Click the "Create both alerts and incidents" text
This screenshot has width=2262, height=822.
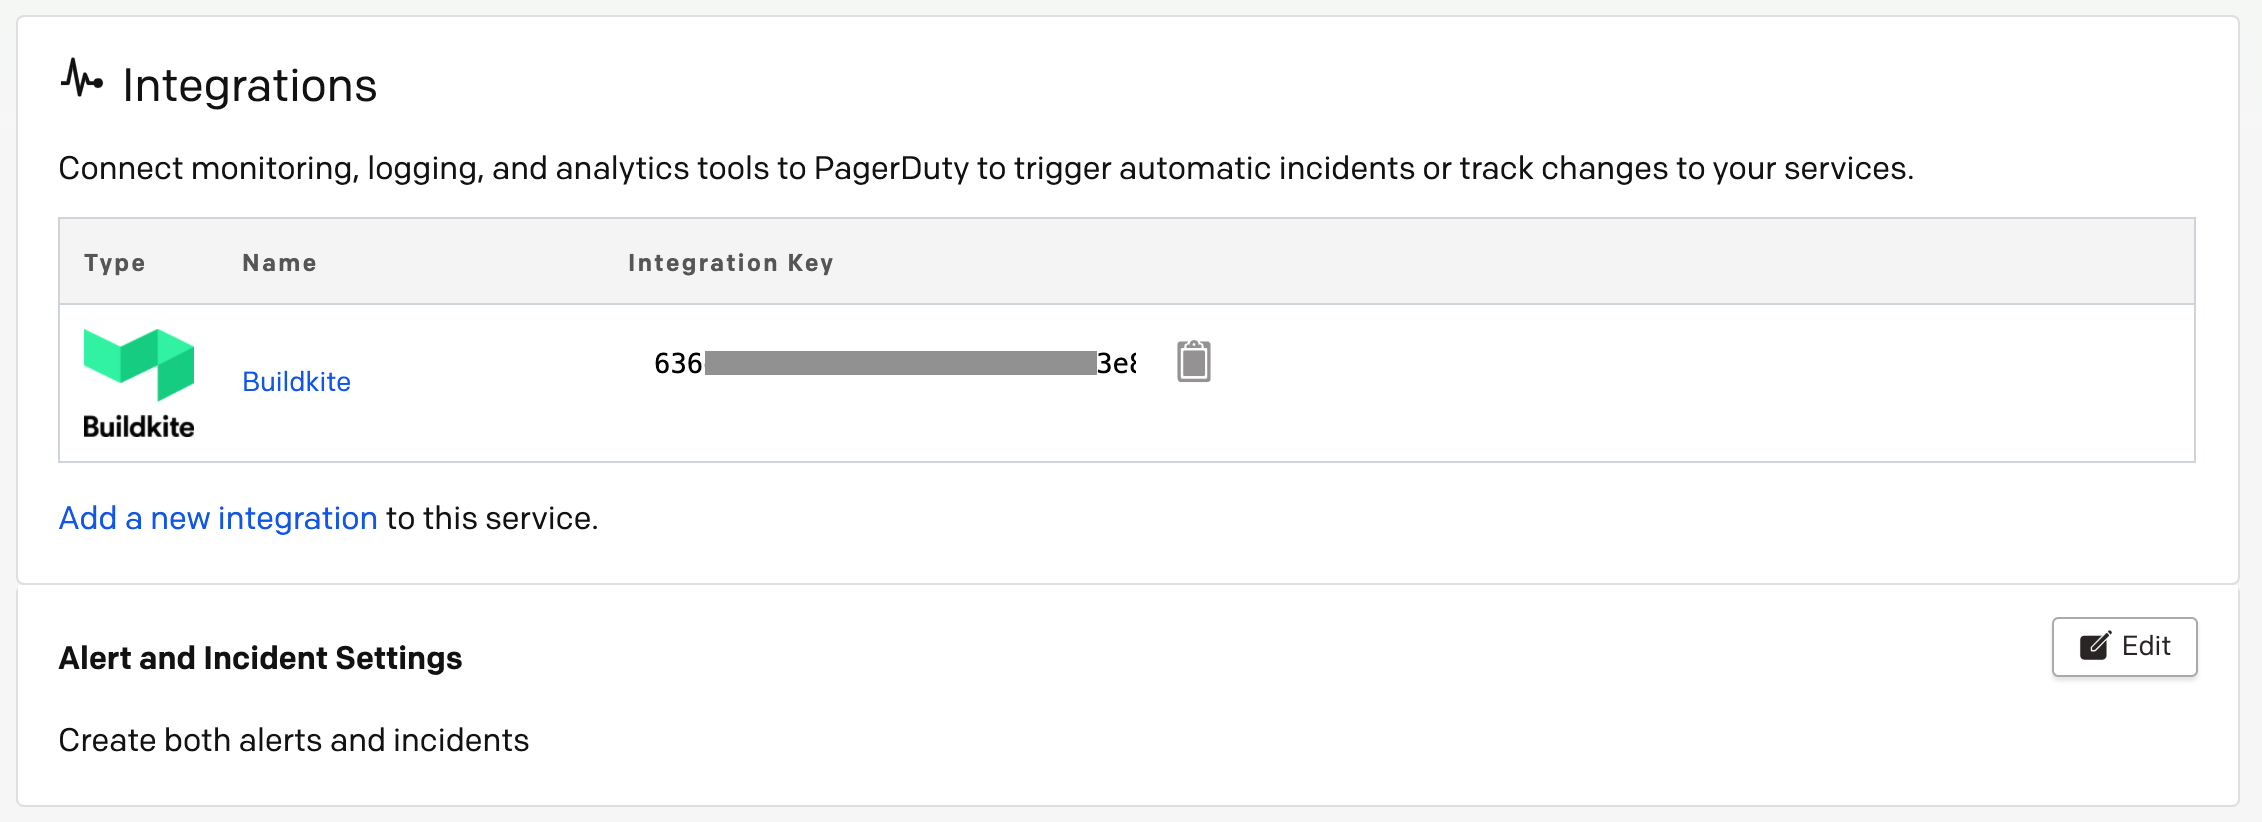(294, 739)
